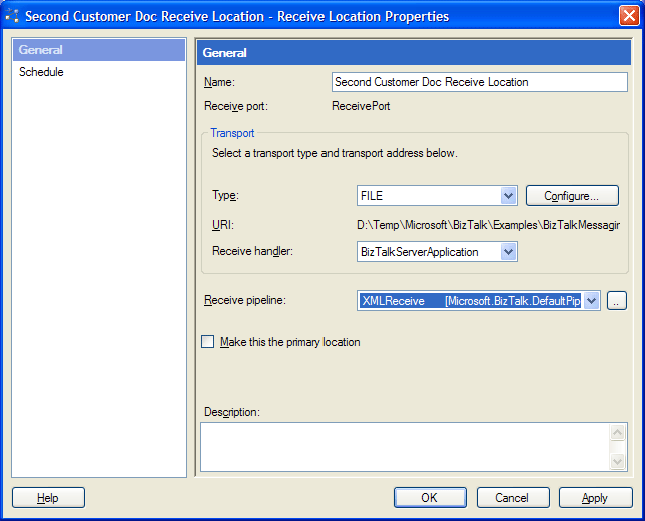Focus the Description text box
The width and height of the screenshot is (645, 521).
(x=405, y=446)
